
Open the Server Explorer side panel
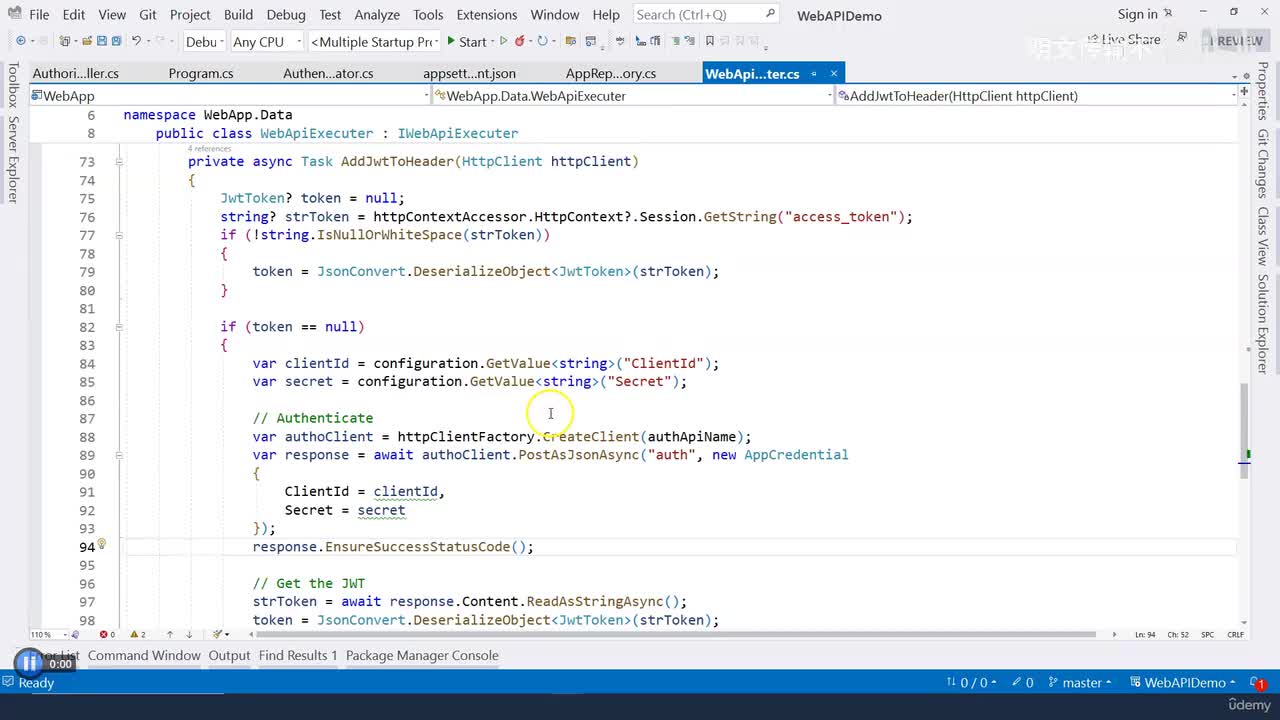[13, 159]
